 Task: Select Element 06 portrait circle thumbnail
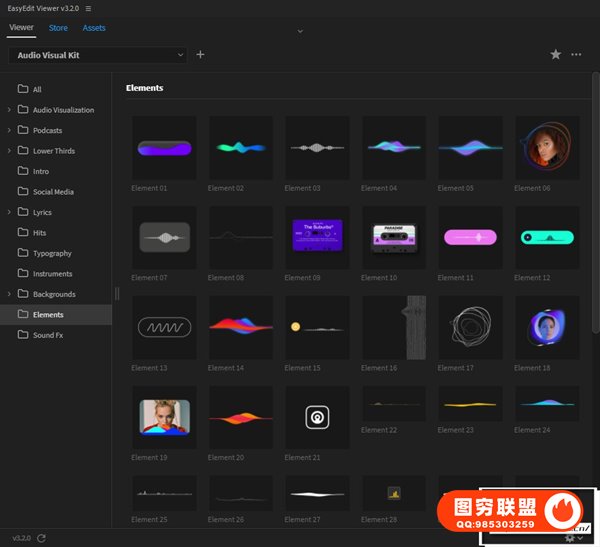546,147
